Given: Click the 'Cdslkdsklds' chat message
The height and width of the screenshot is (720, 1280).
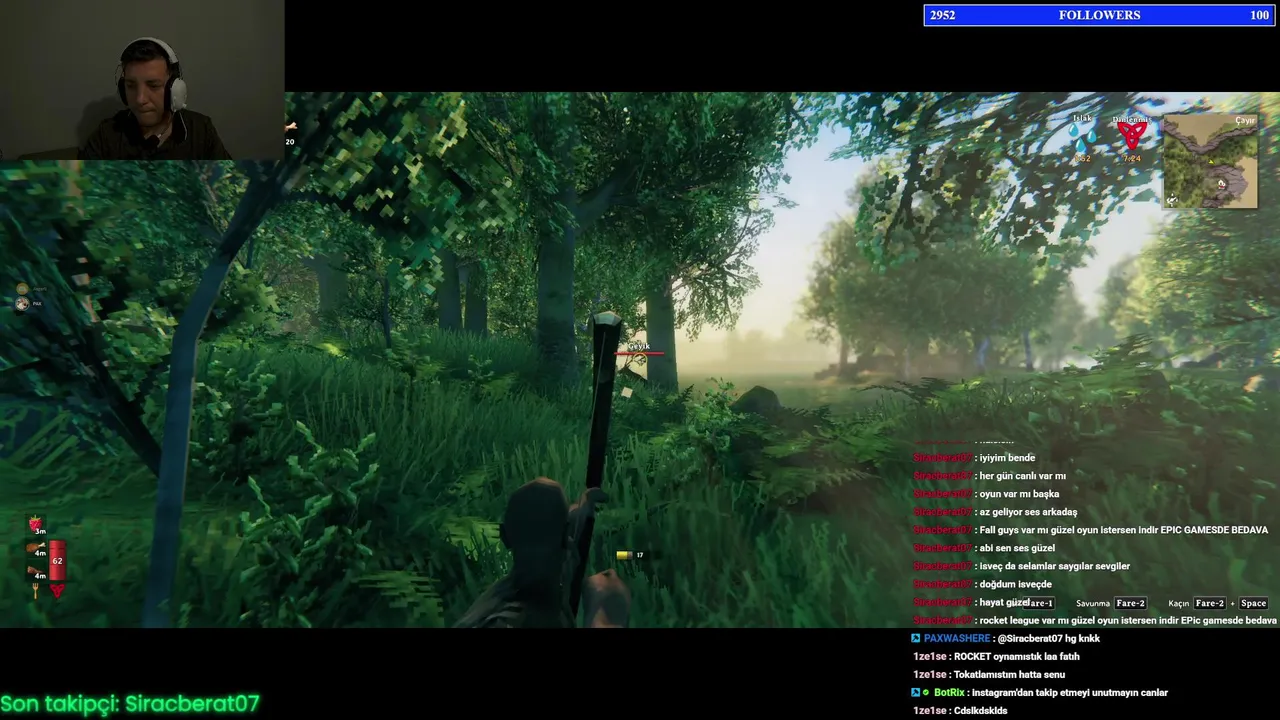Looking at the screenshot, I should pos(981,710).
